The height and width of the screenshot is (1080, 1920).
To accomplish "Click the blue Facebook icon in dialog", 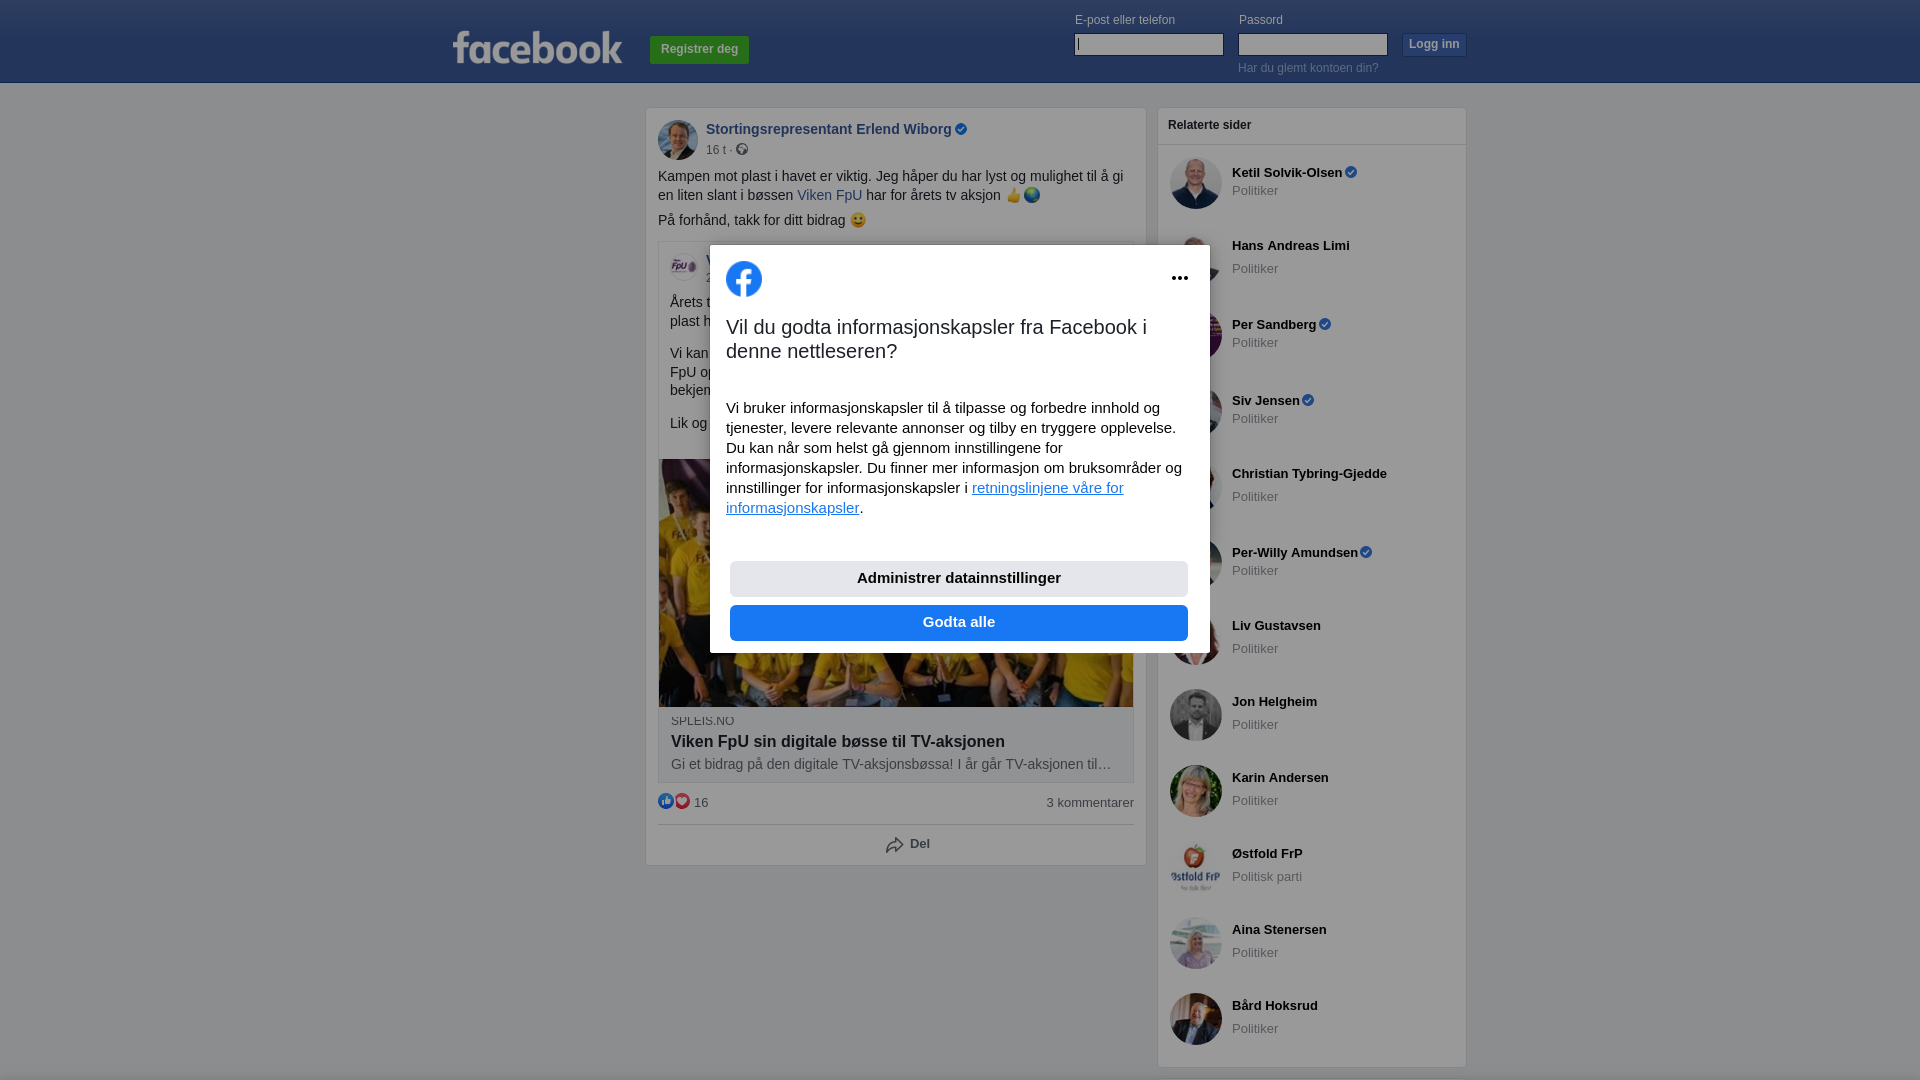I will 744,279.
